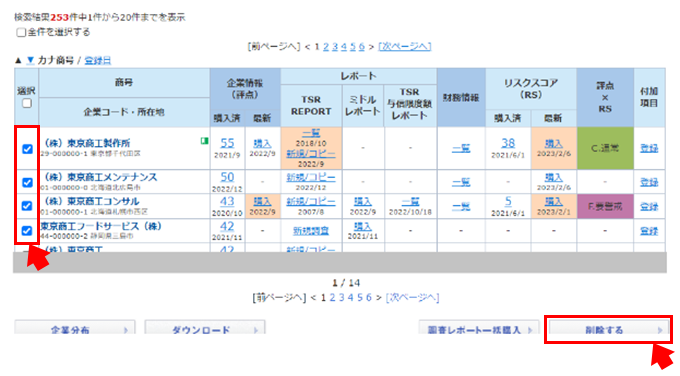Toggle the 選択 header checkbox in table
The image size is (680, 376).
27,103
